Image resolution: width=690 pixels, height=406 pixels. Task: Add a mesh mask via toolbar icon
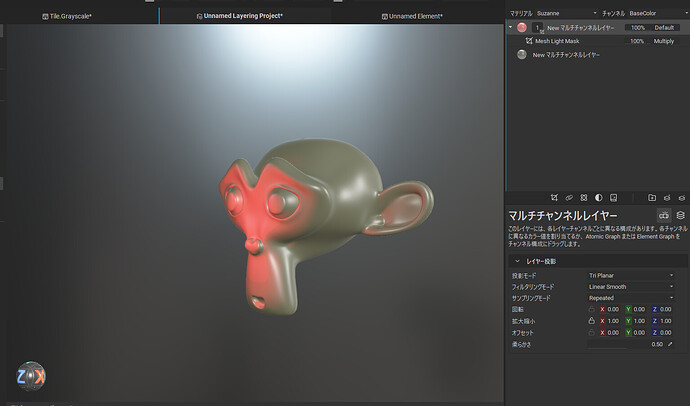pyautogui.click(x=554, y=198)
